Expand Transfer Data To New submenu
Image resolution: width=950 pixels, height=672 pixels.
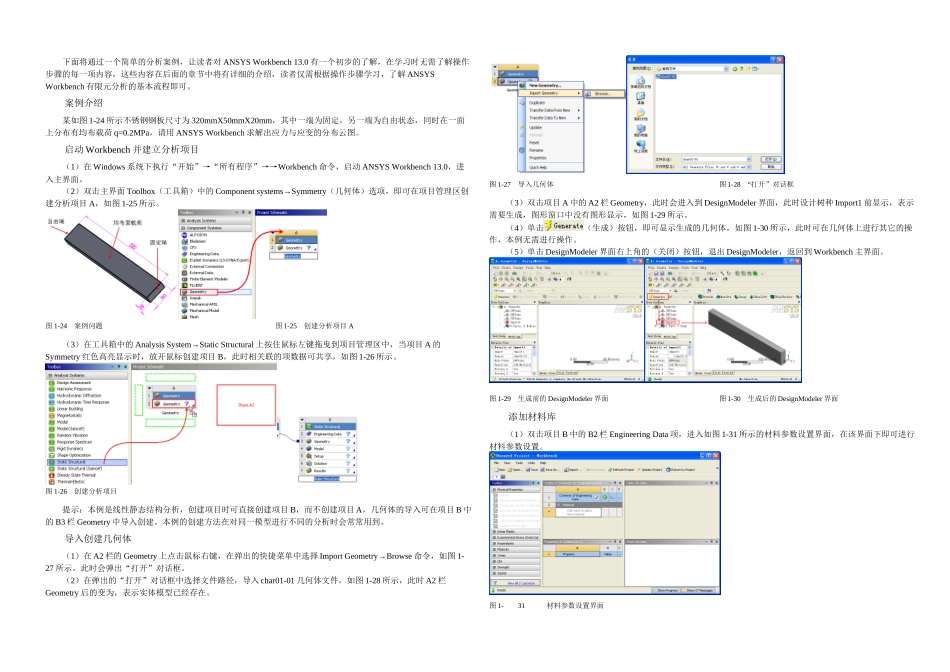(551, 118)
